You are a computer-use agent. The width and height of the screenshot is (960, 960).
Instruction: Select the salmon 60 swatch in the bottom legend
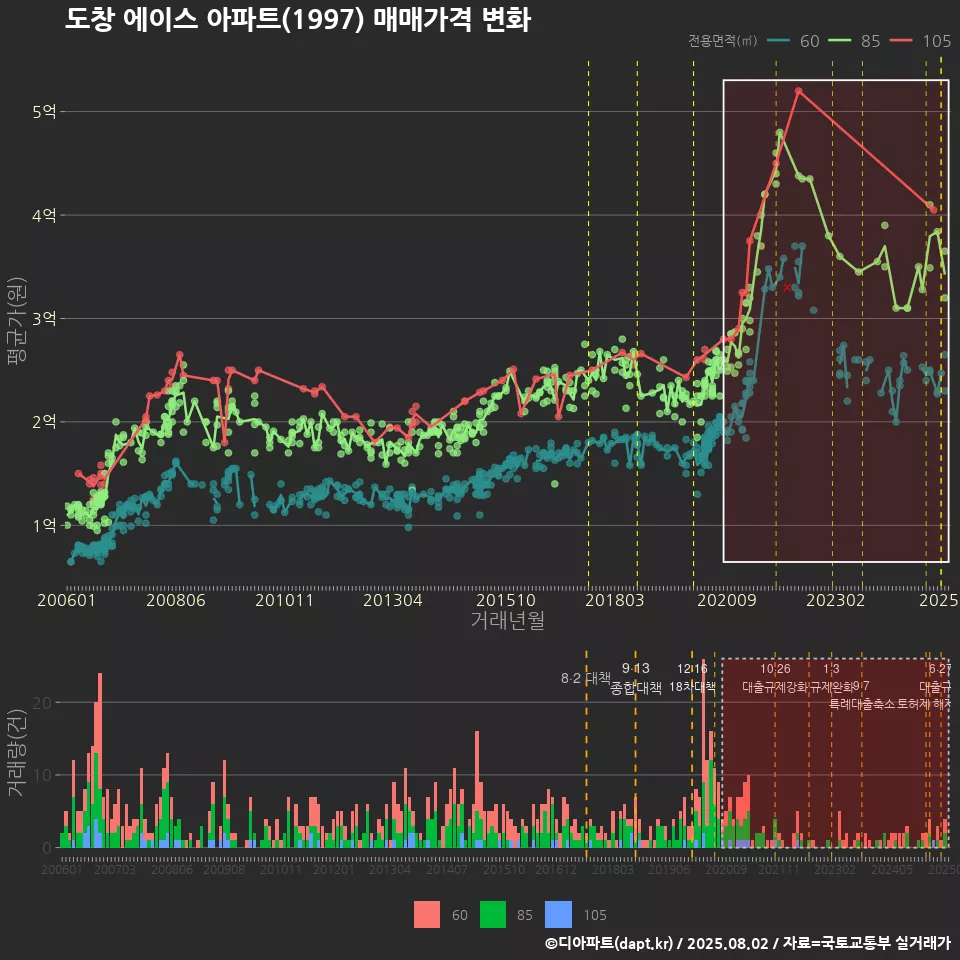pos(427,915)
